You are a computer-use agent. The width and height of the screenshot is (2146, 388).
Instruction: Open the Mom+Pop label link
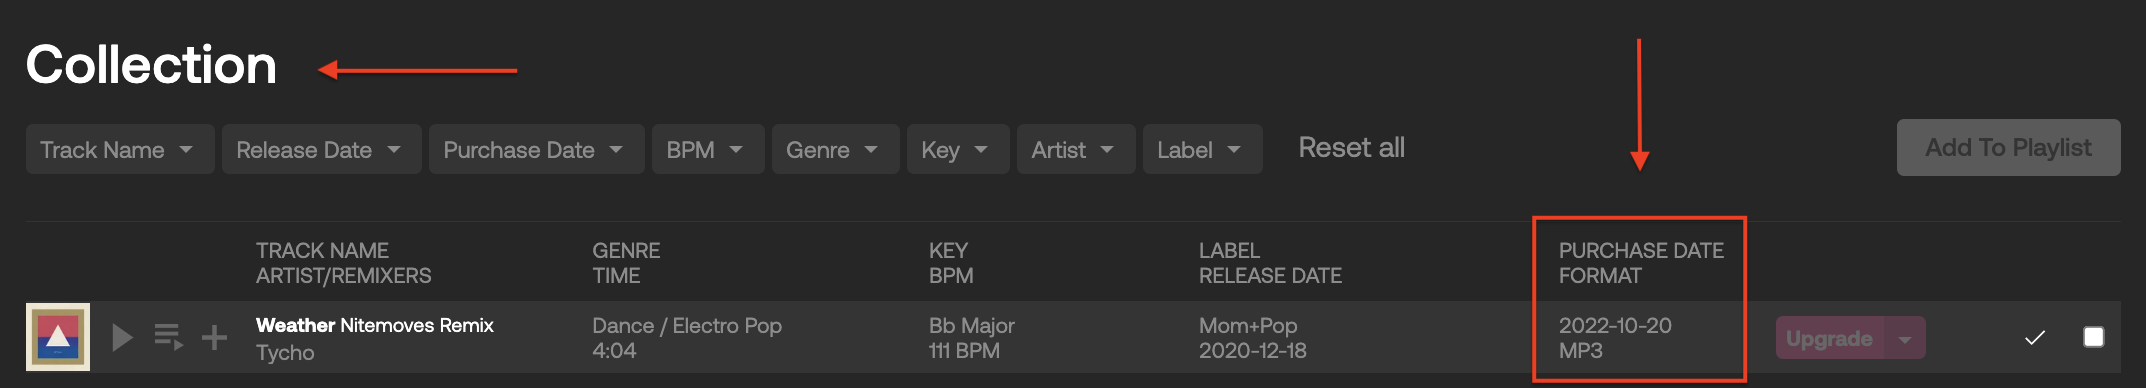1248,326
